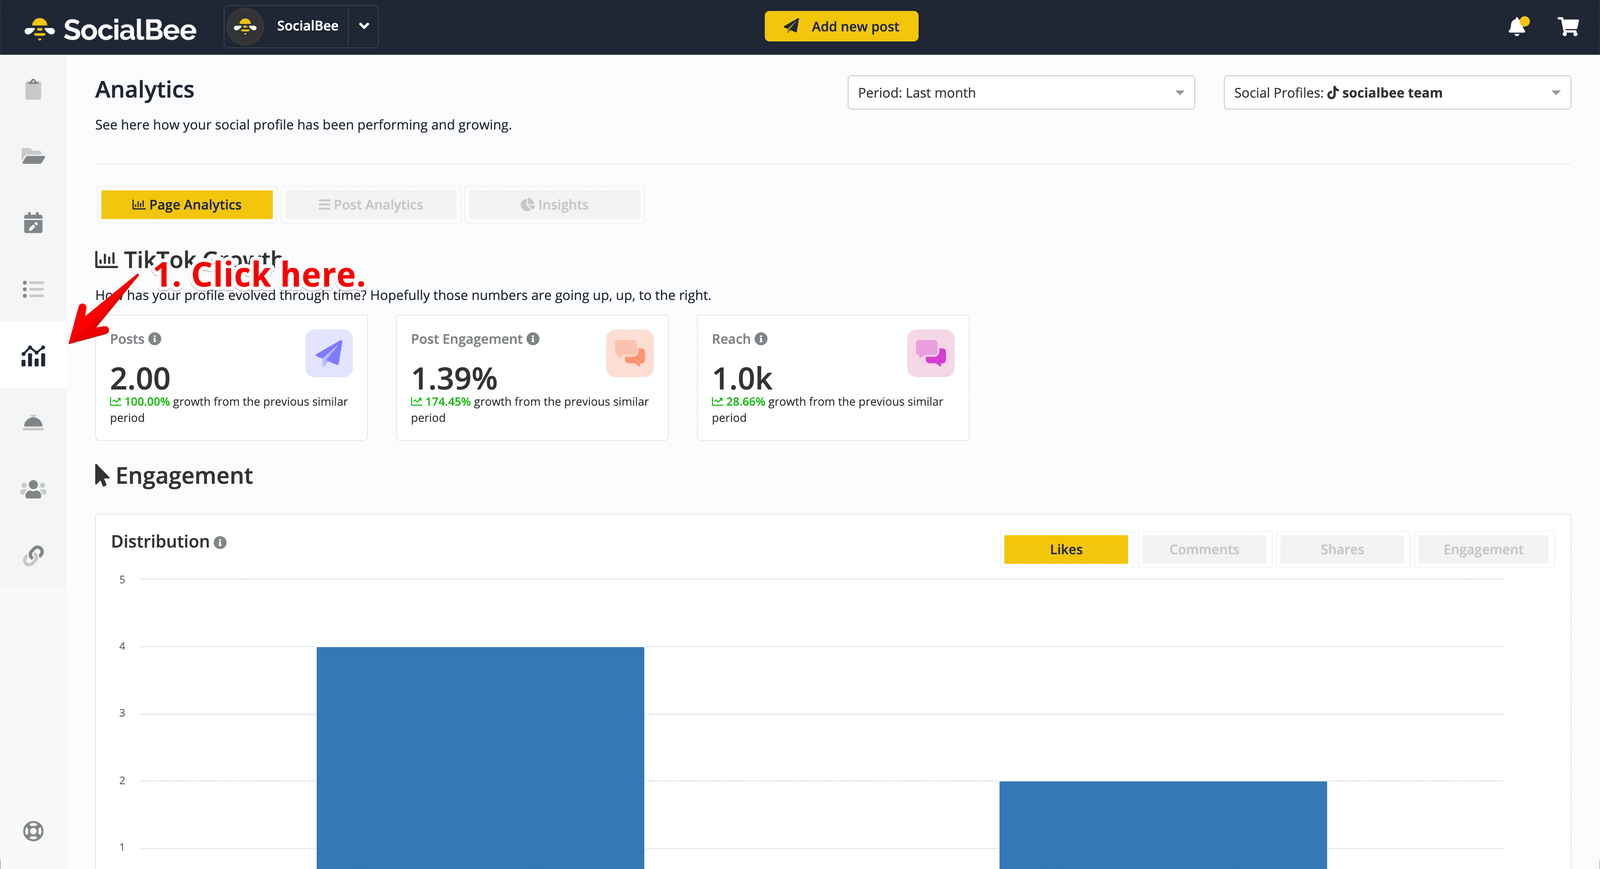Click the 100.00% growth text
The image size is (1600, 869).
(x=147, y=402)
